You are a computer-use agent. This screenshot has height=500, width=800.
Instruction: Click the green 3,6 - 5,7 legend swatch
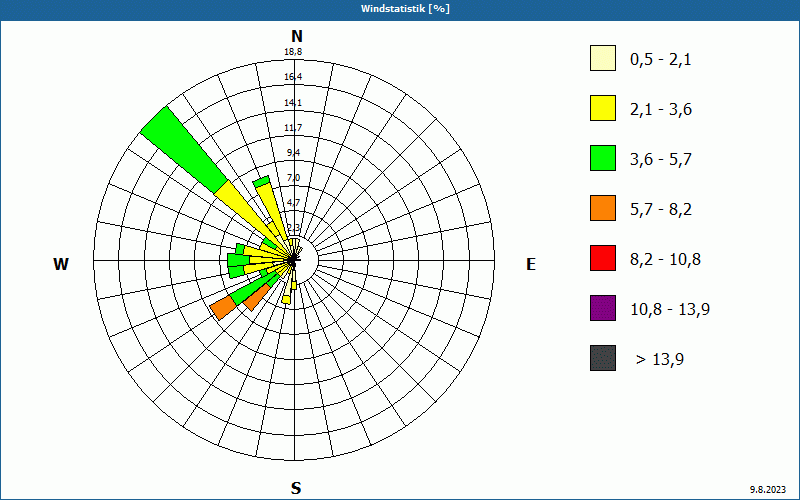603,158
